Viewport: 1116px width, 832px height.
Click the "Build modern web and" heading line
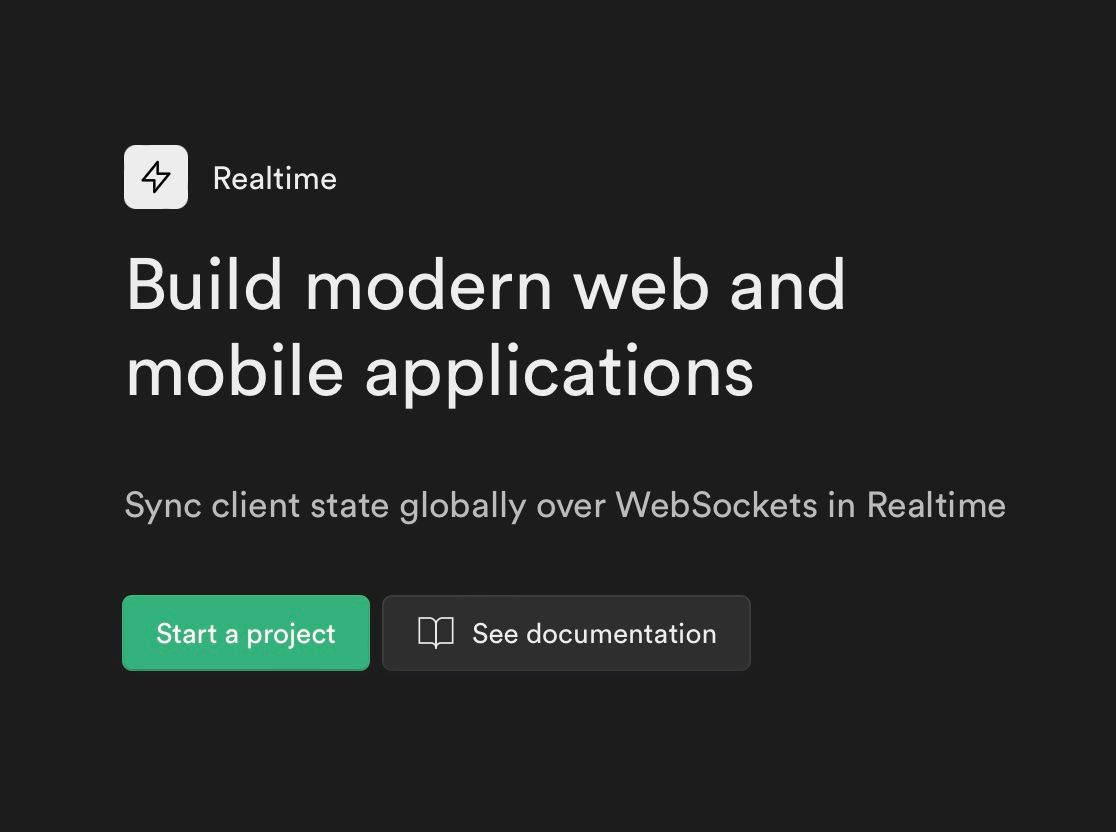[x=486, y=286]
